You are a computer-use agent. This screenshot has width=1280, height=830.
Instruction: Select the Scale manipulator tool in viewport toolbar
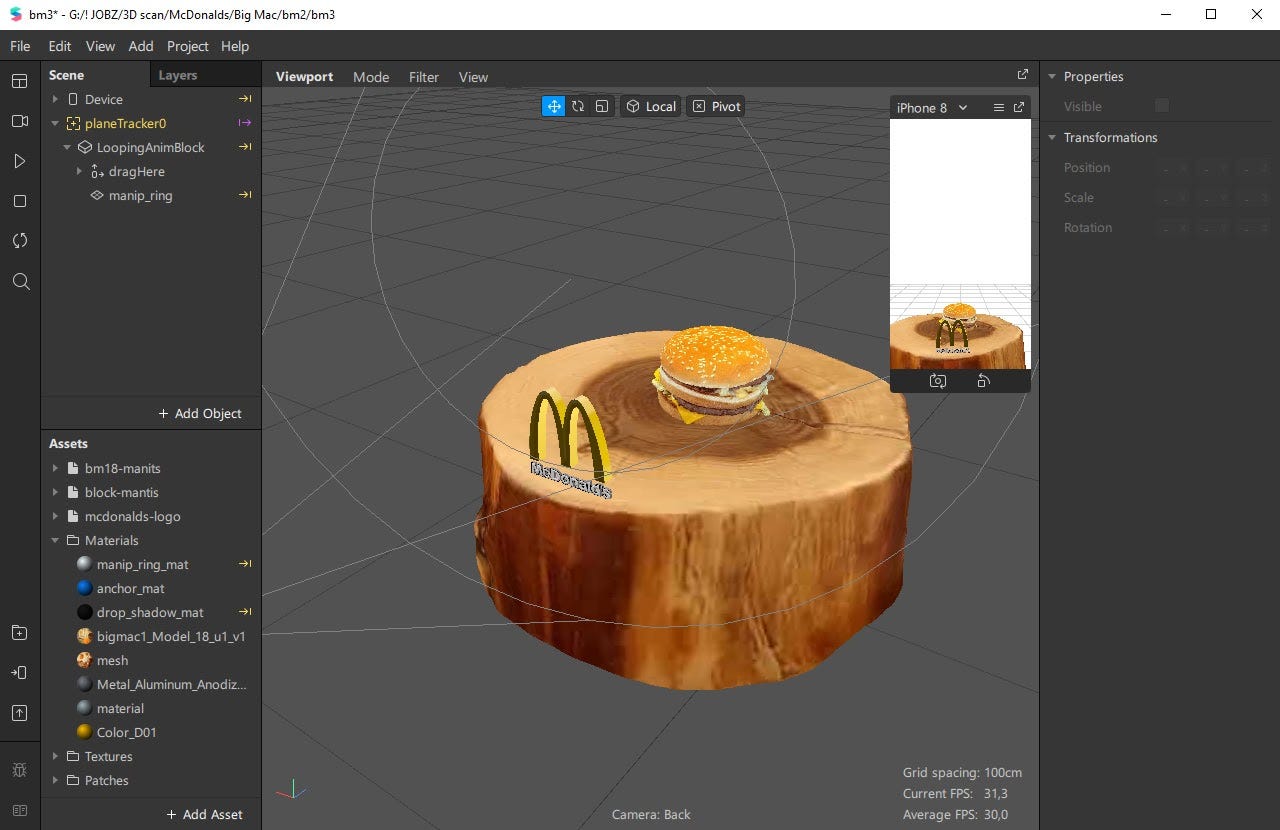(602, 106)
